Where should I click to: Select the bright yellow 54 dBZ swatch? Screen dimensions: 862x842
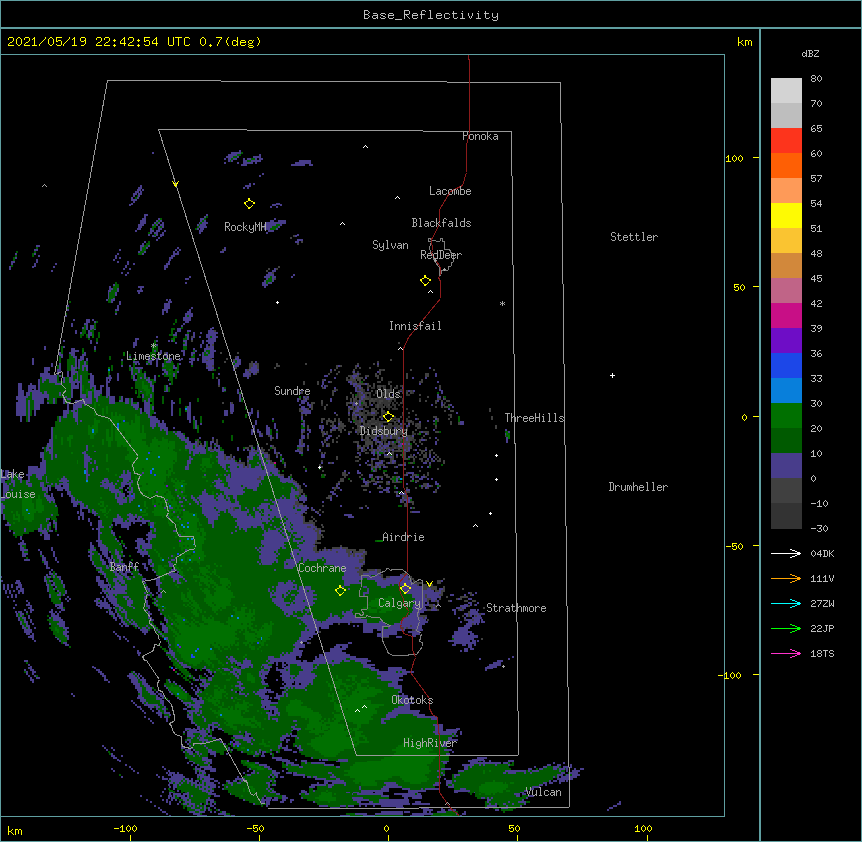(x=786, y=215)
